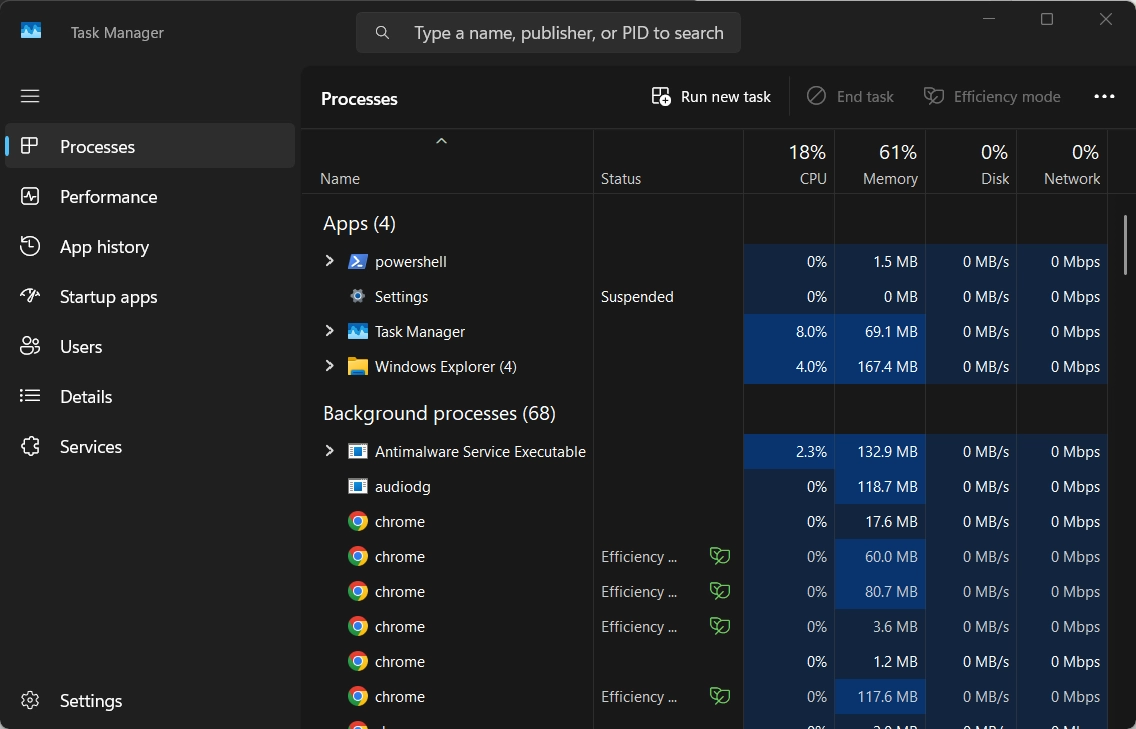The width and height of the screenshot is (1136, 729).
Task: Select the powershell app icon
Action: (x=357, y=262)
